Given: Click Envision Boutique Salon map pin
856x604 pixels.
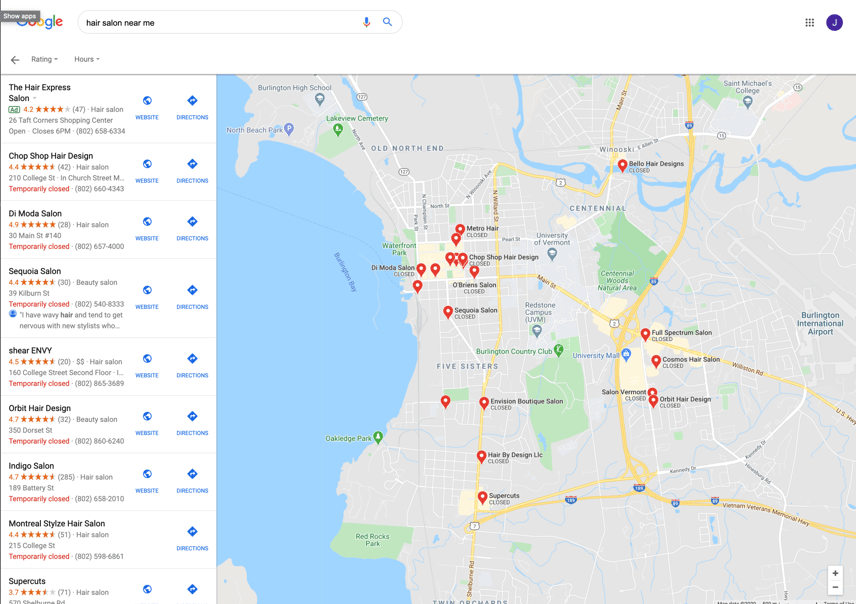Looking at the screenshot, I should (484, 404).
